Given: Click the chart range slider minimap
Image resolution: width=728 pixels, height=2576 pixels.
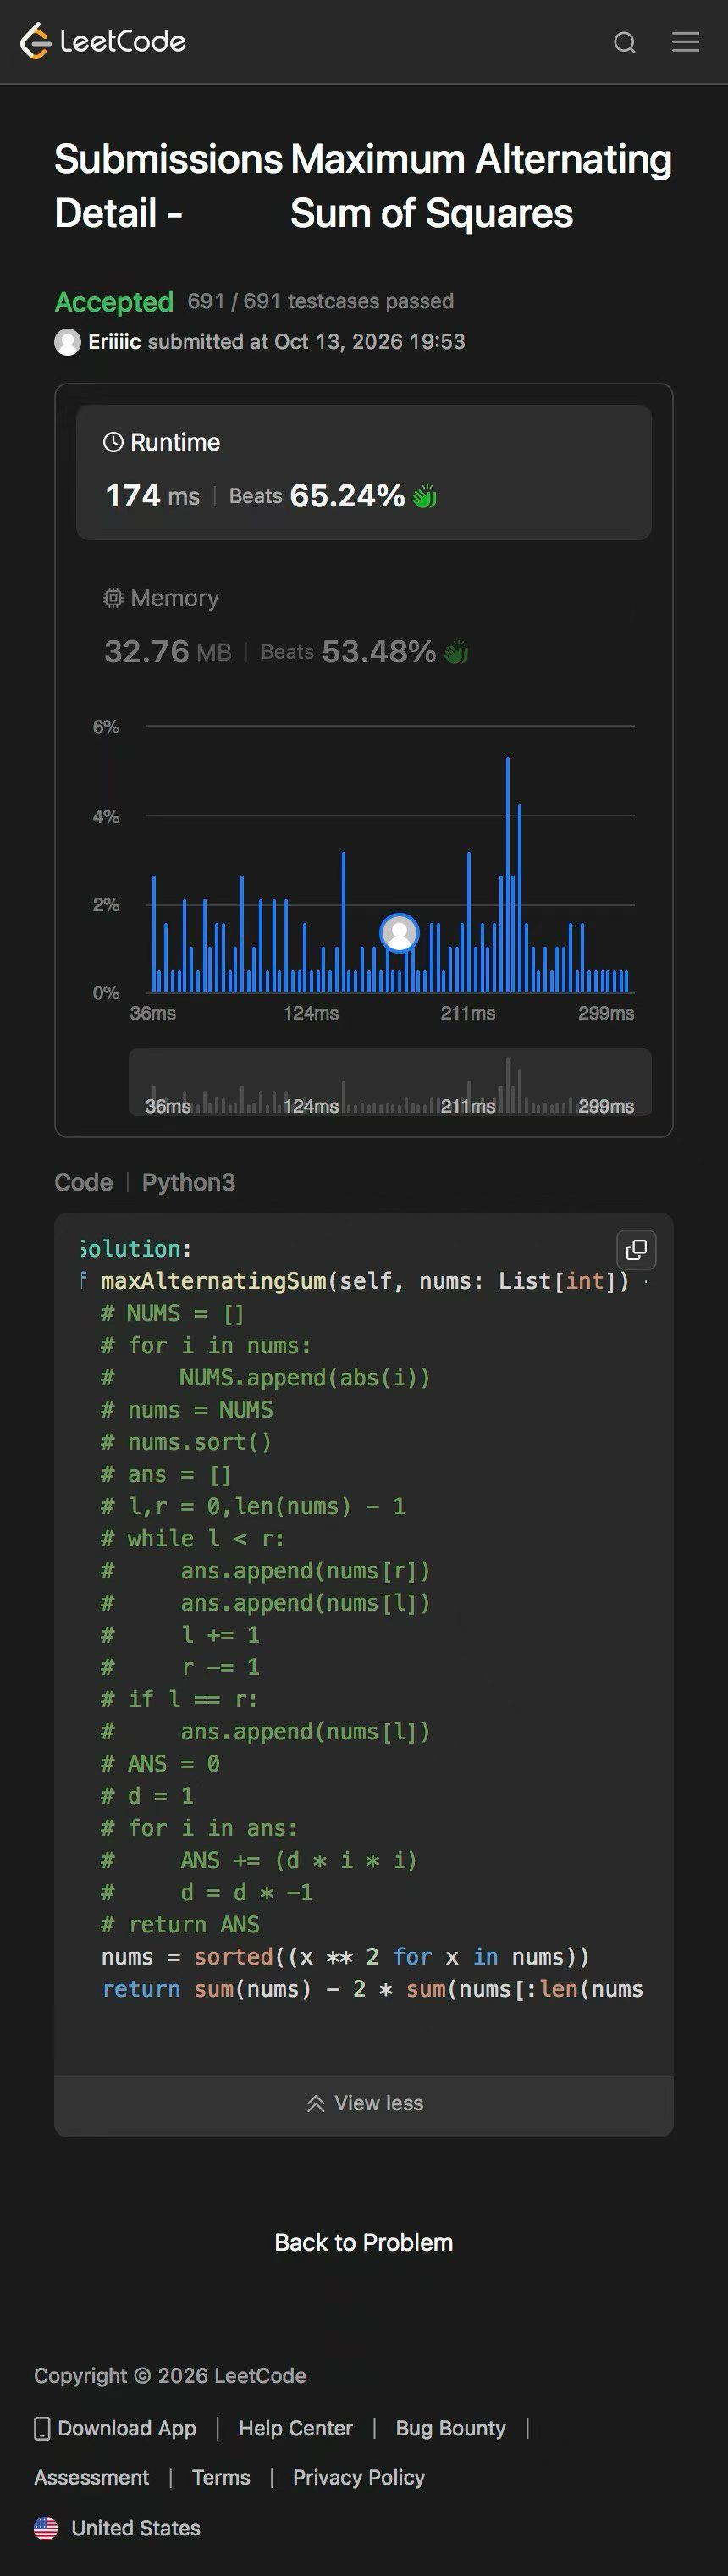Looking at the screenshot, I should tap(390, 1082).
